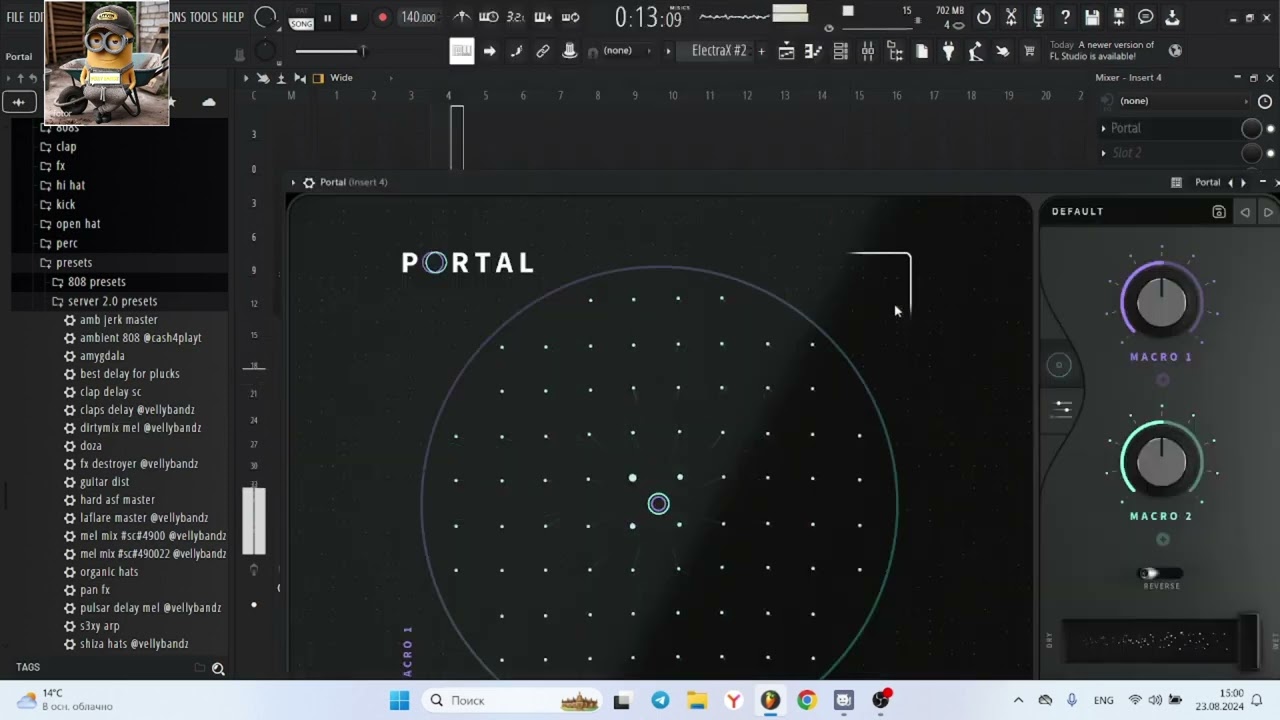Click the DEFAULT preset name in Portal
The image size is (1280, 720).
pos(1077,212)
